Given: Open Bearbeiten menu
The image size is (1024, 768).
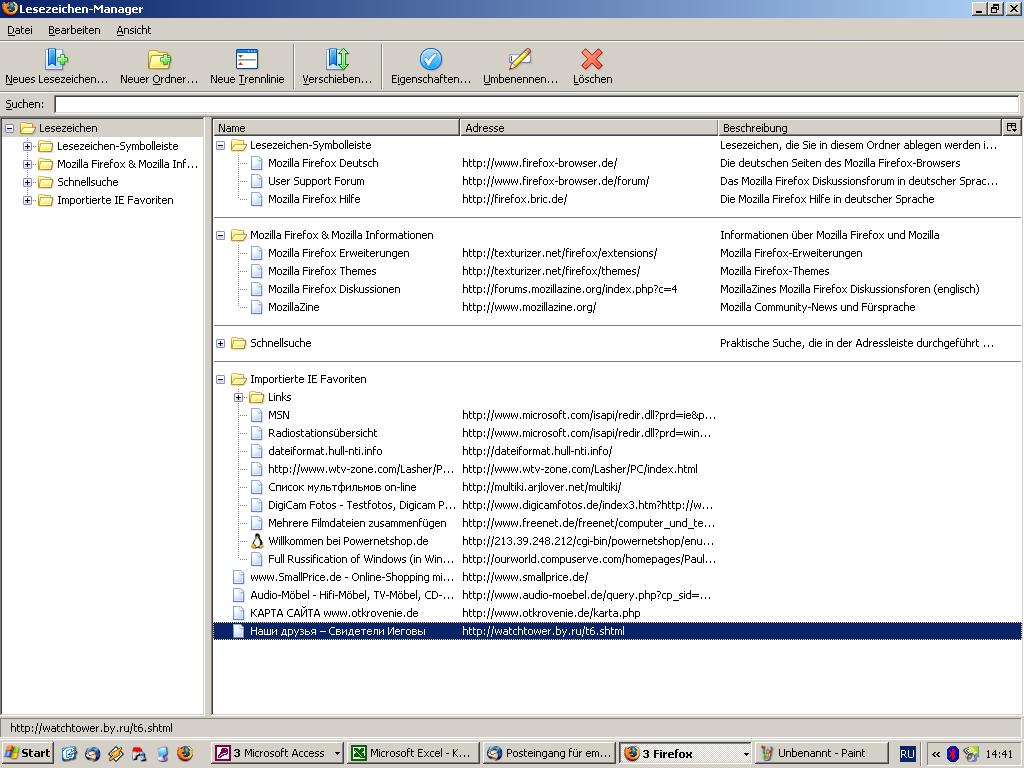Looking at the screenshot, I should [x=74, y=30].
